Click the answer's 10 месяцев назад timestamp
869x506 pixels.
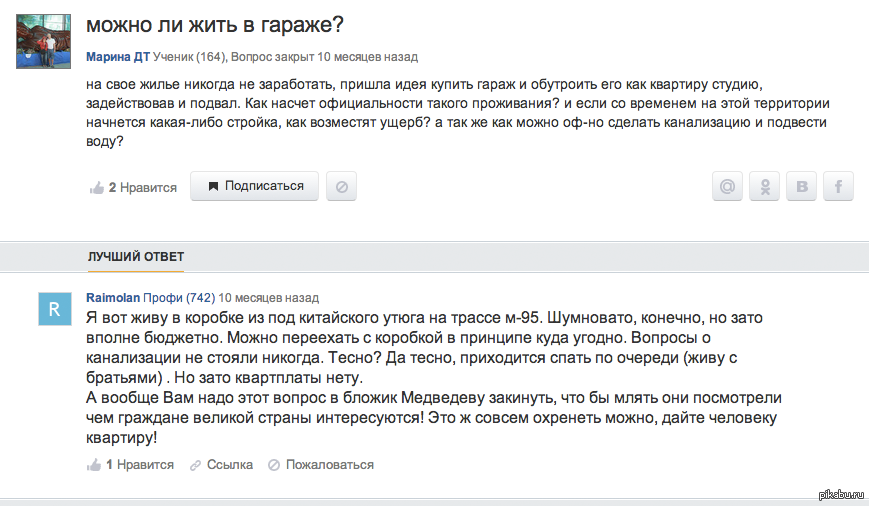[x=268, y=298]
